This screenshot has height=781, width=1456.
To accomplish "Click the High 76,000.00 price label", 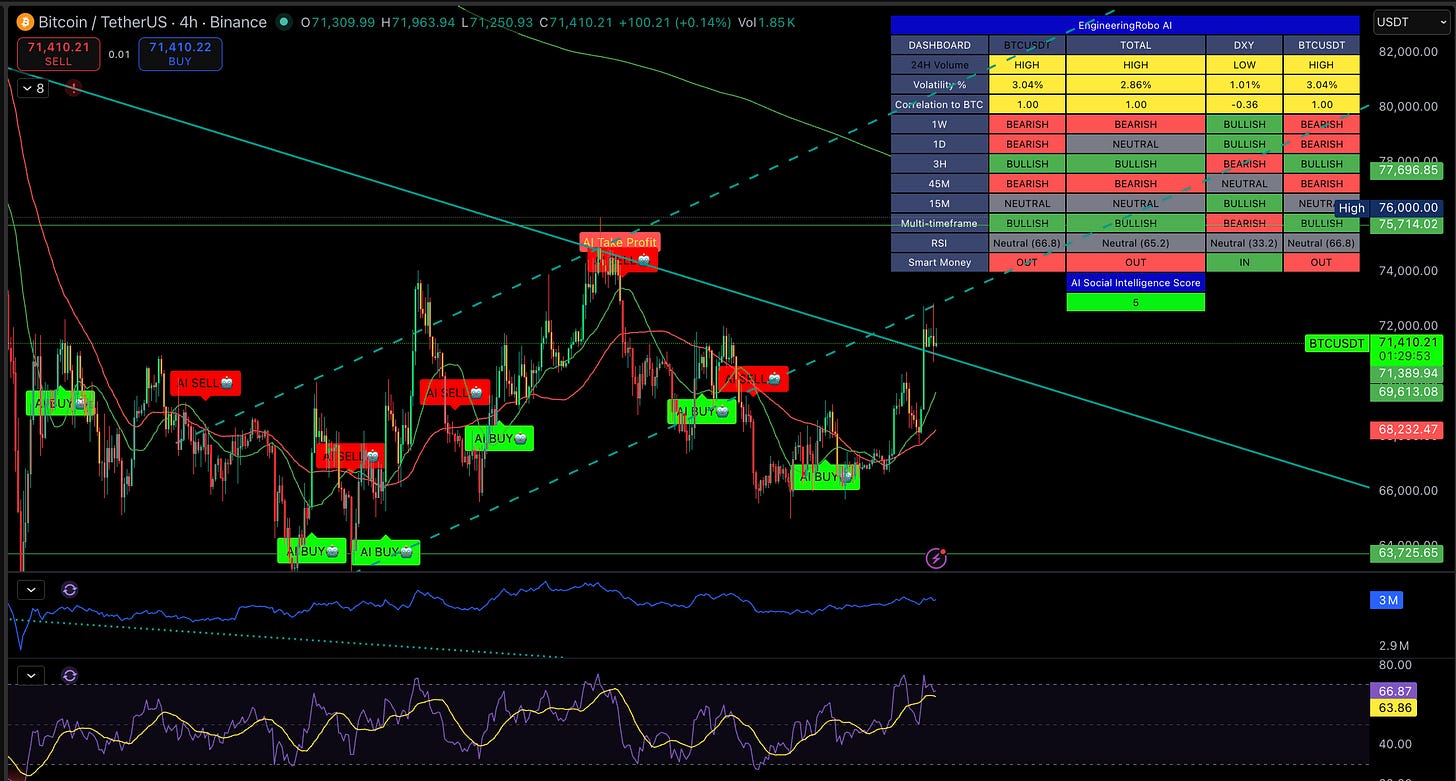I will (1390, 208).
